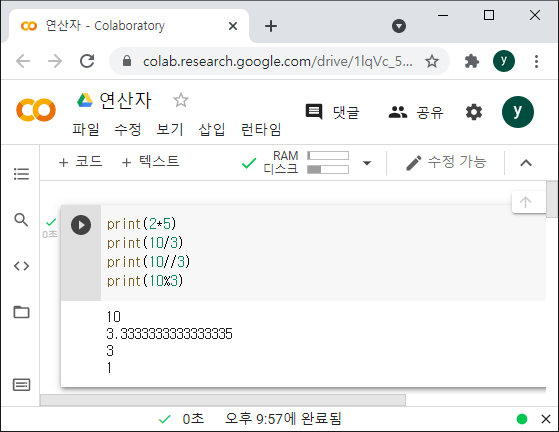Viewport: 559px width, 432px height.
Task: Open the 런타임 menu
Action: click(261, 129)
